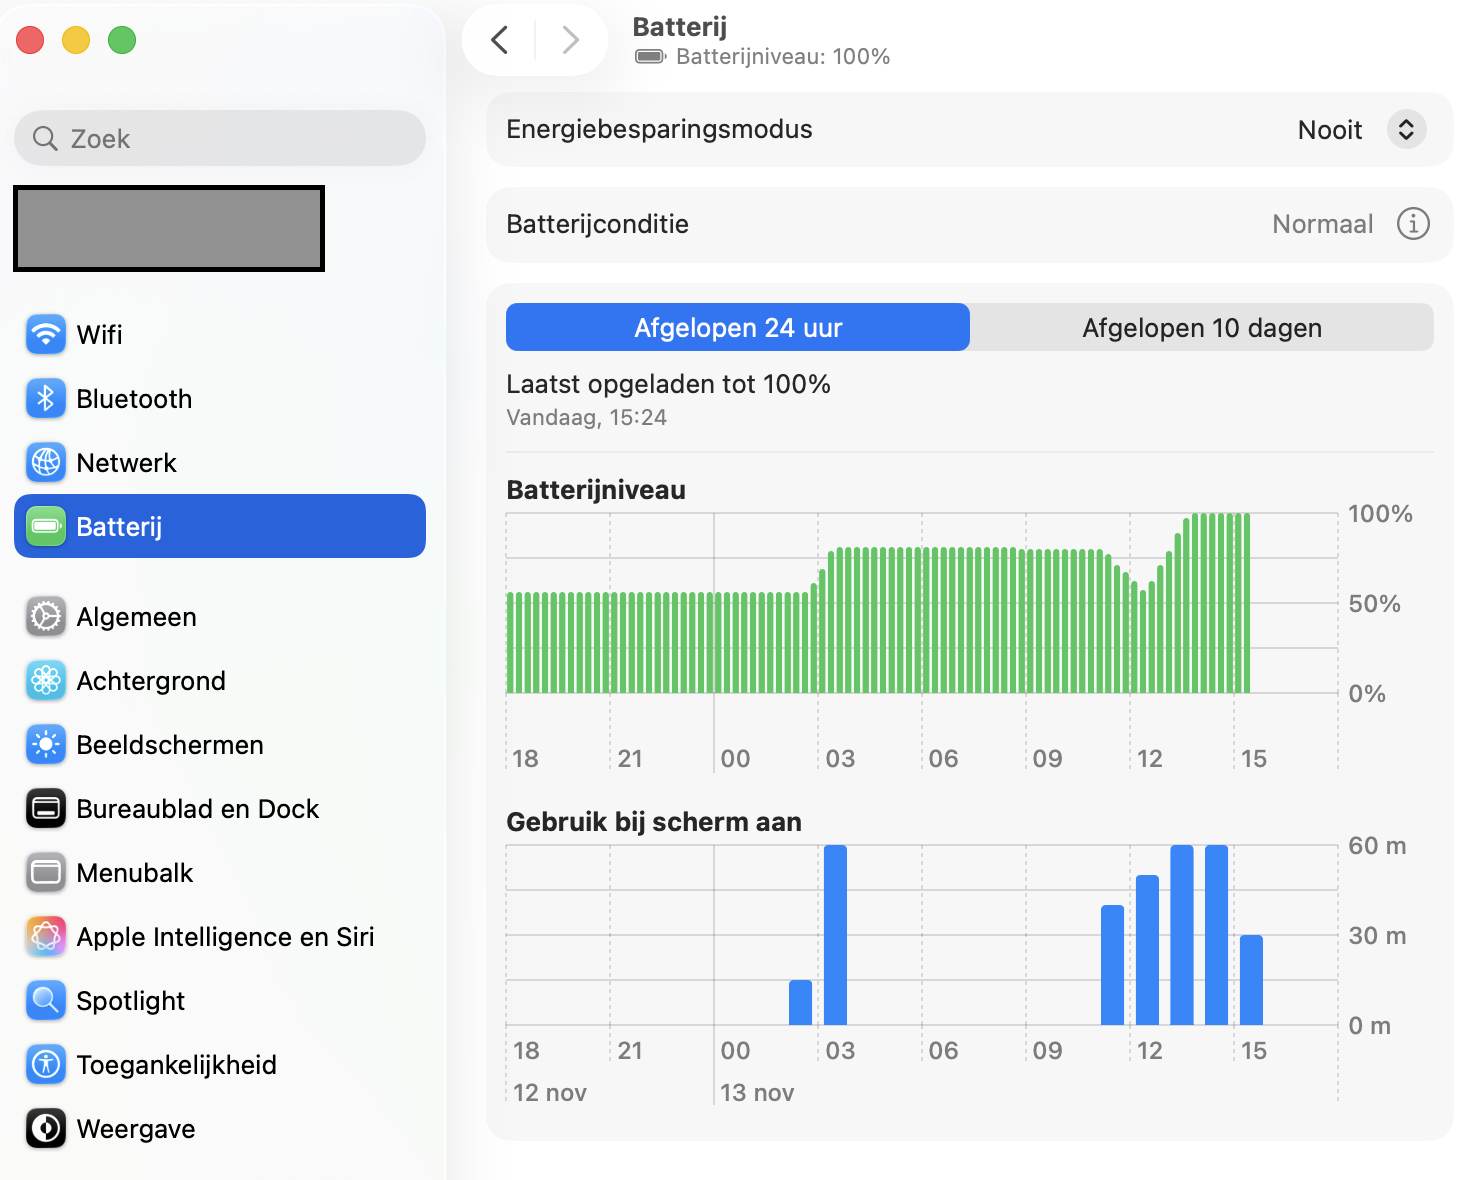Click the battery level status icon
The height and width of the screenshot is (1180, 1472).
point(650,56)
